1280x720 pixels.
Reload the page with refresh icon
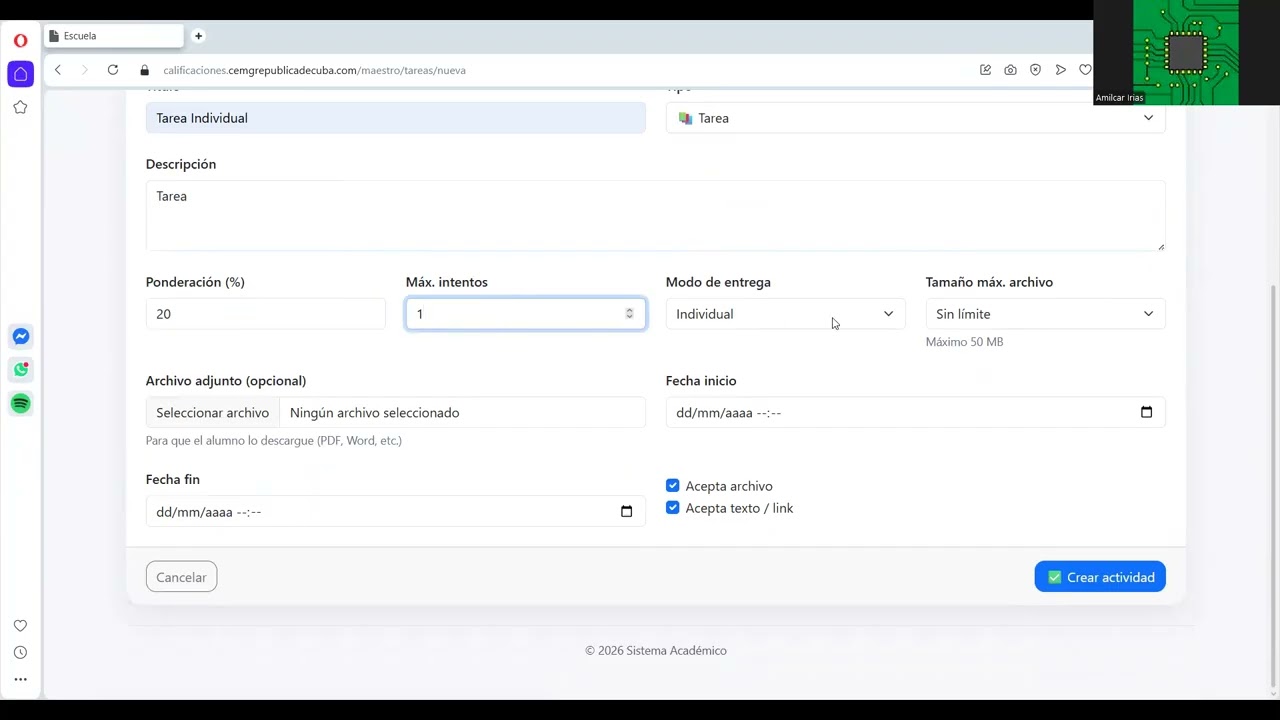113,70
